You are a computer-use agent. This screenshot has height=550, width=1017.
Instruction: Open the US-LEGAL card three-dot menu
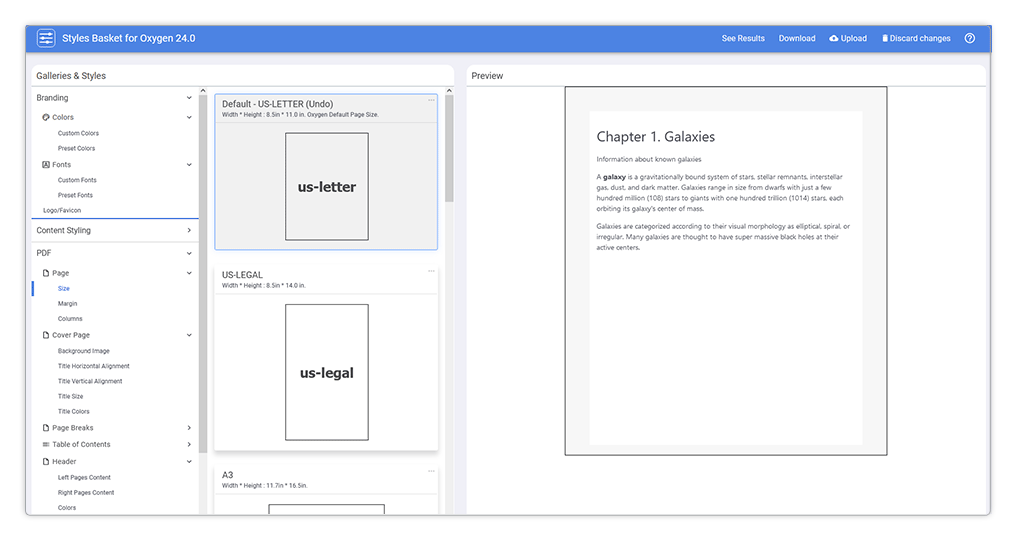pyautogui.click(x=431, y=271)
